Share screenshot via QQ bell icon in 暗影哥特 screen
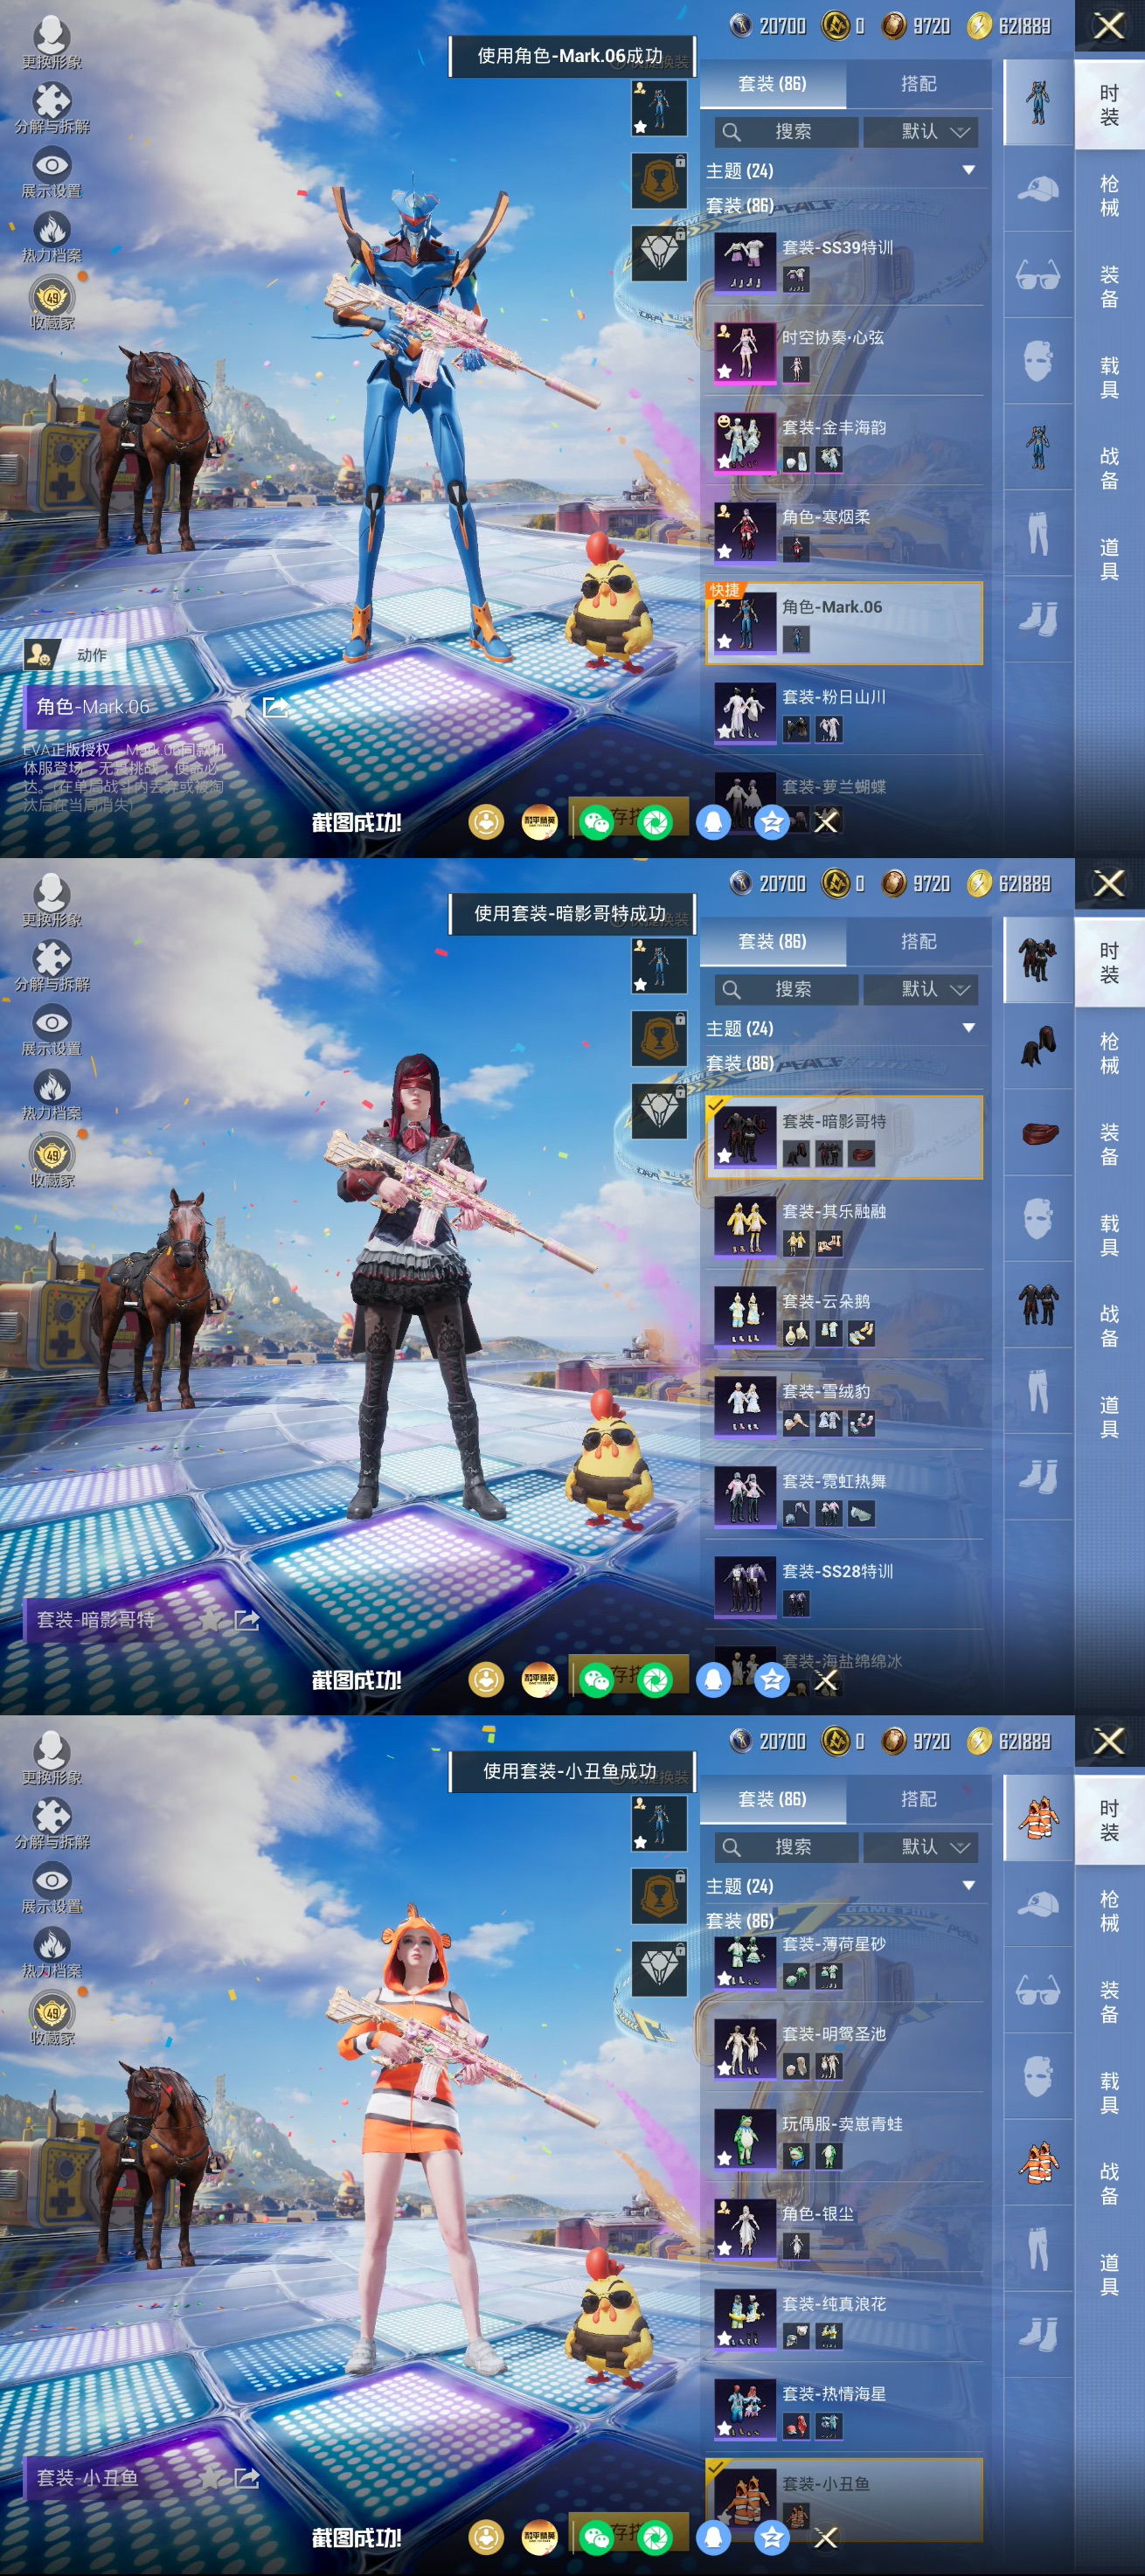This screenshot has width=1145, height=2576. [713, 1680]
